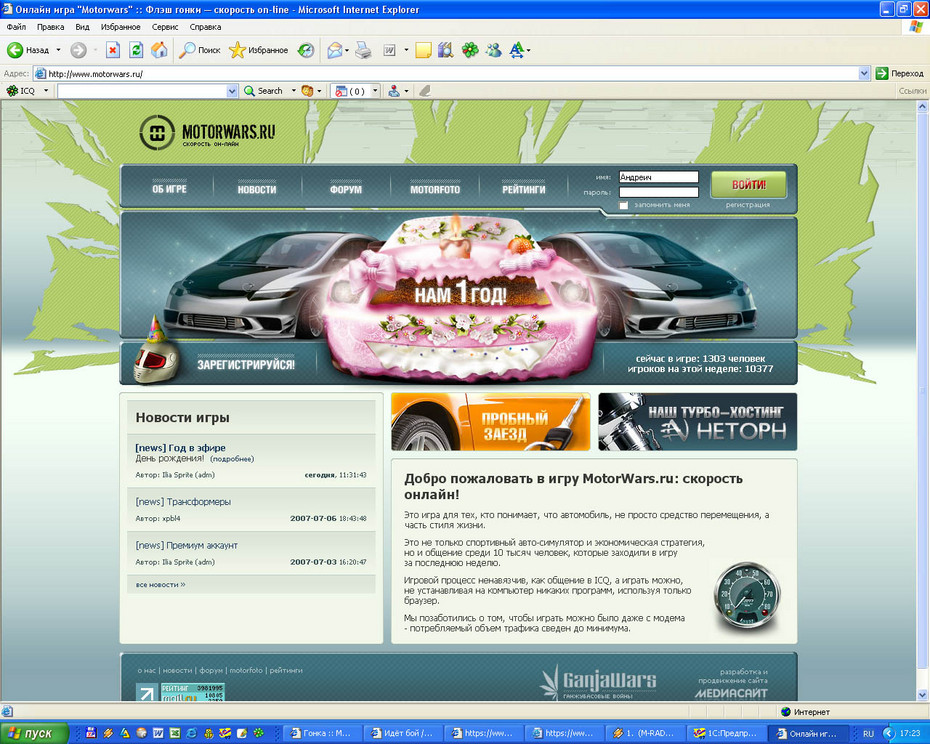This screenshot has width=930, height=744.
Task: Go to the ОБ ИГРЕ site section
Action: tap(169, 189)
